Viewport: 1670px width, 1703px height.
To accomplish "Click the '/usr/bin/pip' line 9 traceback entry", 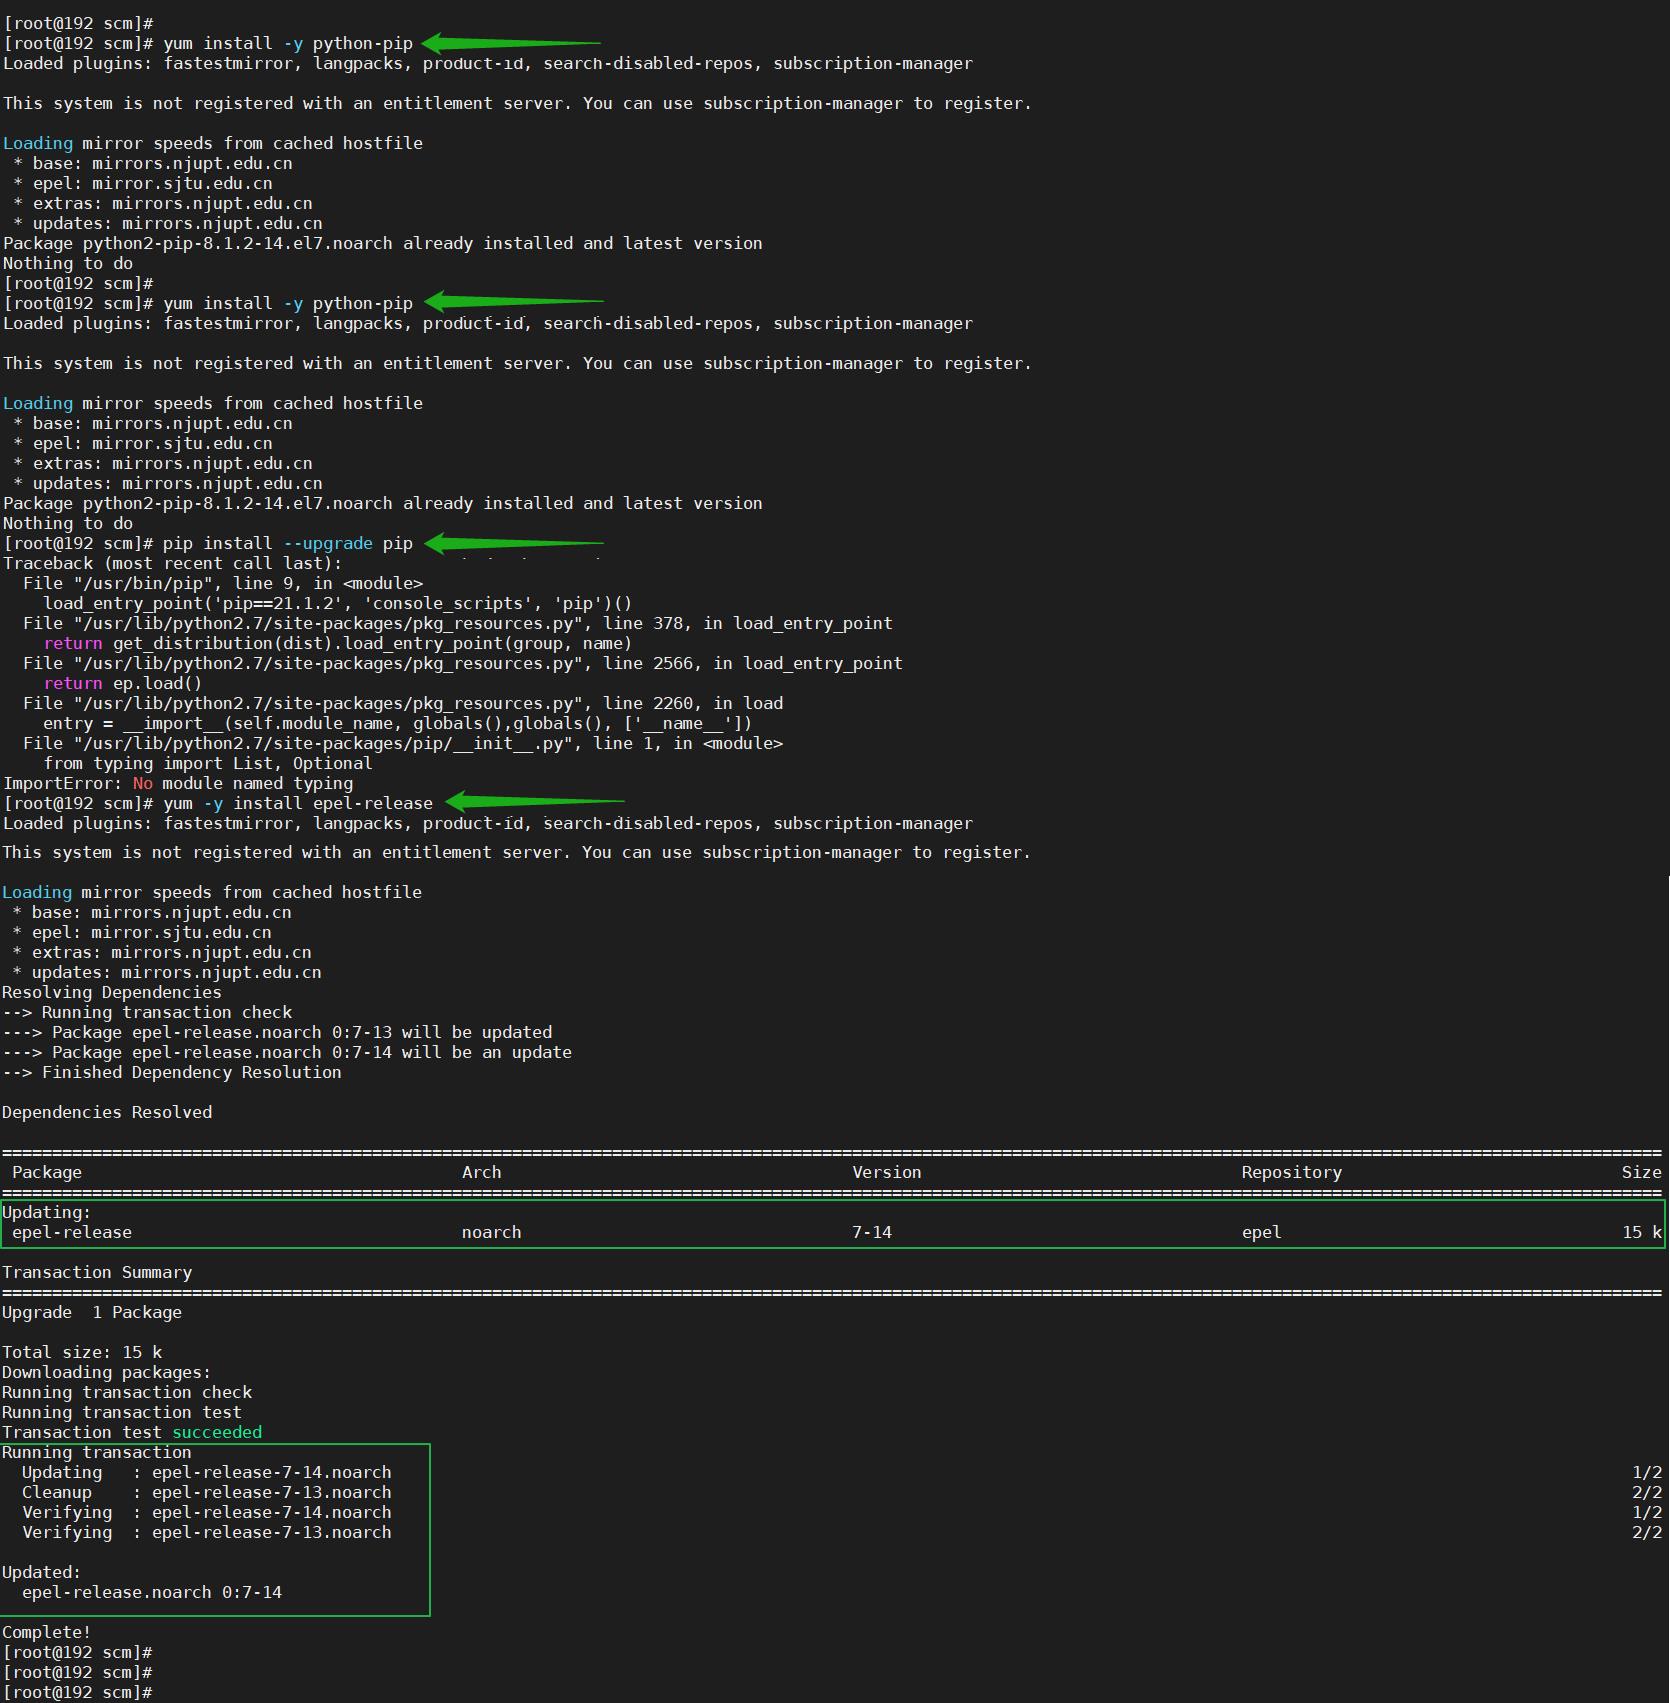I will [223, 583].
